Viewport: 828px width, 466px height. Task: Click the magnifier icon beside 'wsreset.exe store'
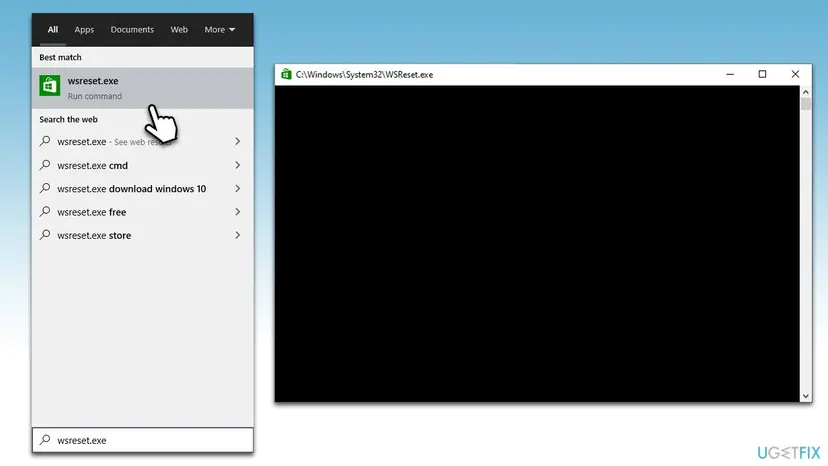click(x=45, y=235)
